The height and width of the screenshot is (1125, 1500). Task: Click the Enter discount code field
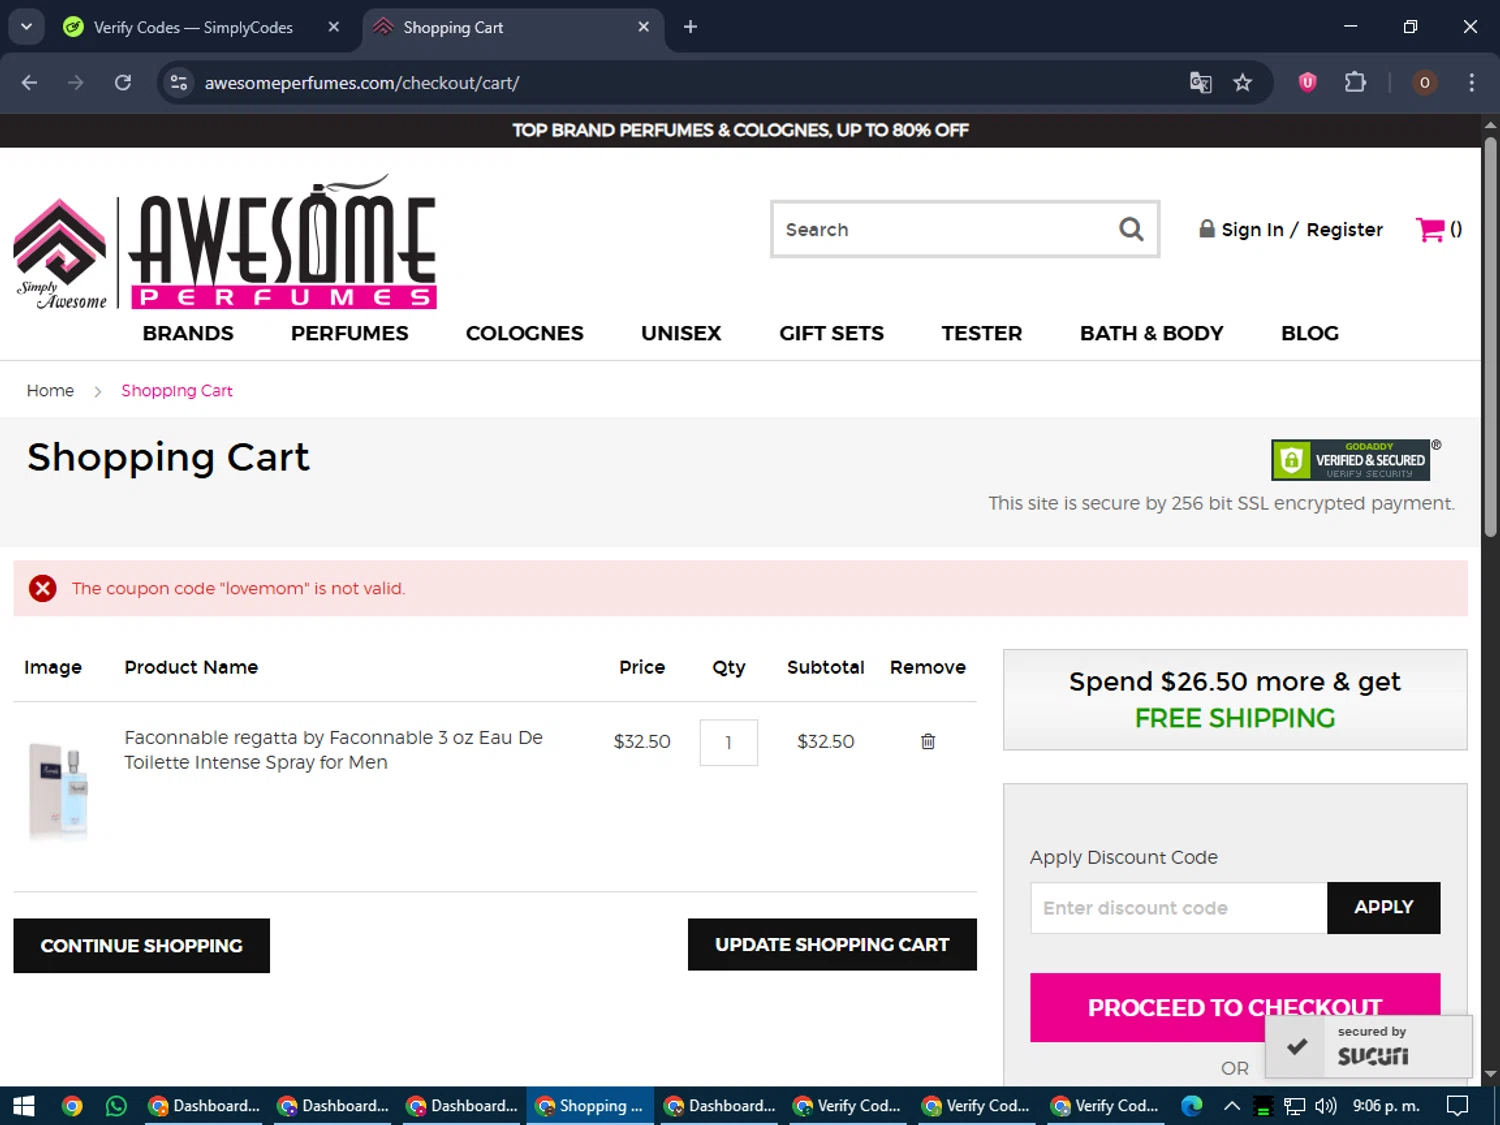point(1179,907)
